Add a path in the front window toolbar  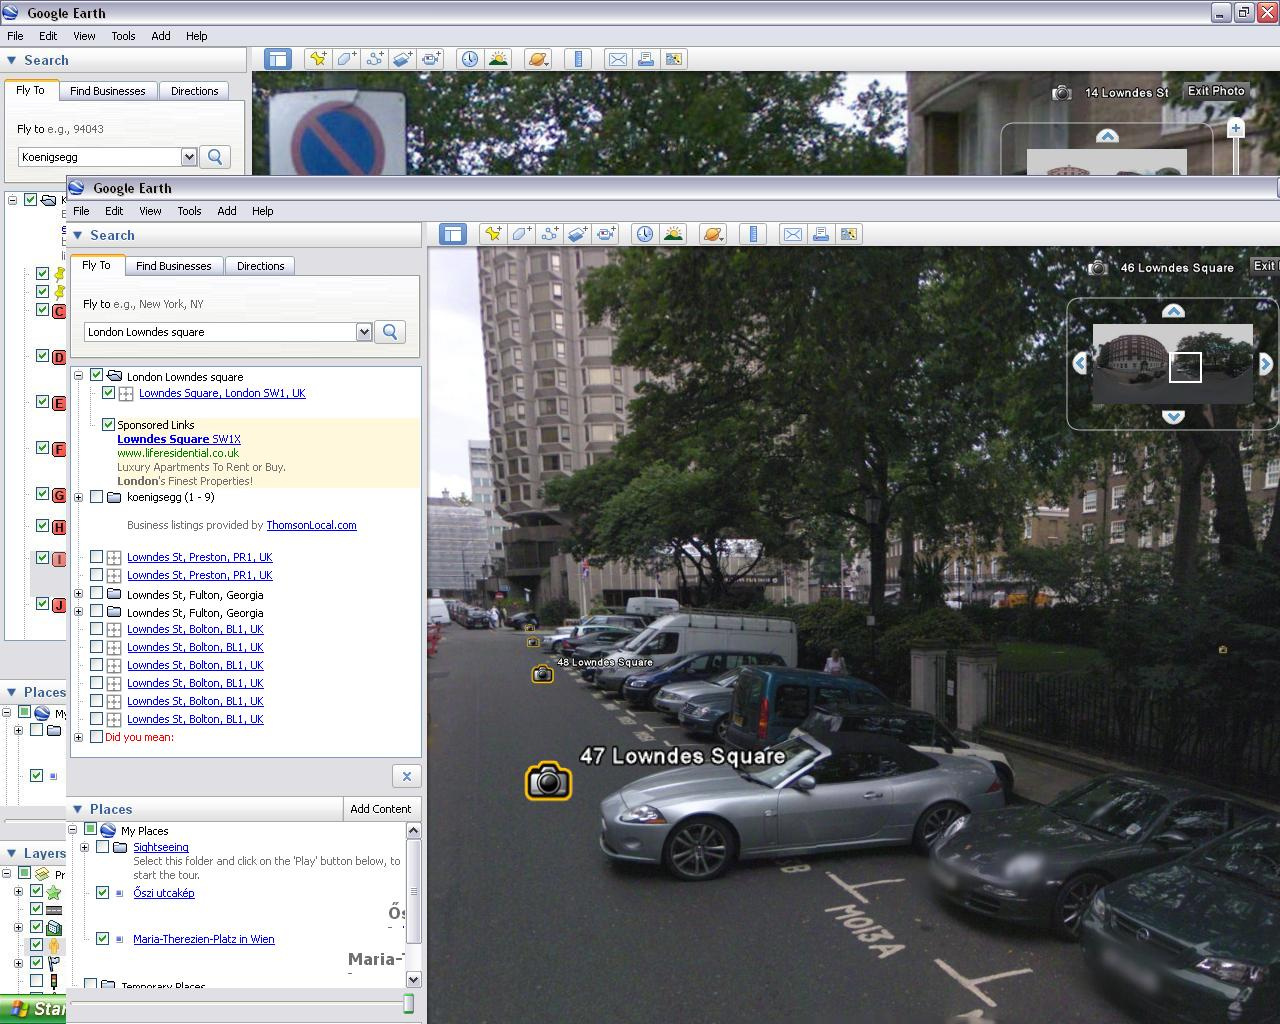point(549,234)
